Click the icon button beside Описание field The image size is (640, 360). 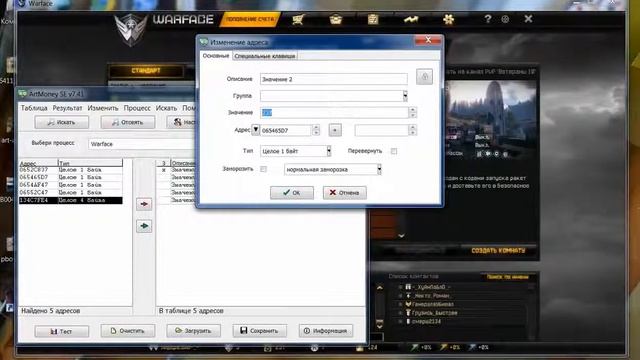click(x=424, y=77)
